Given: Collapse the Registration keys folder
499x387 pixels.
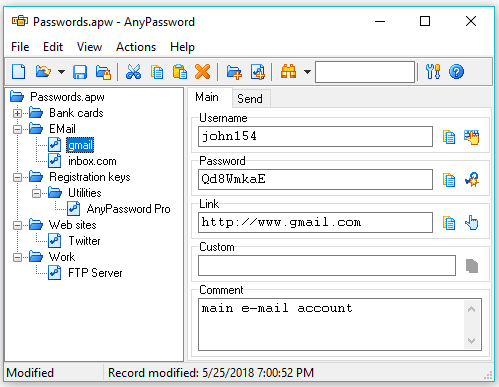Looking at the screenshot, I should click(x=17, y=177).
